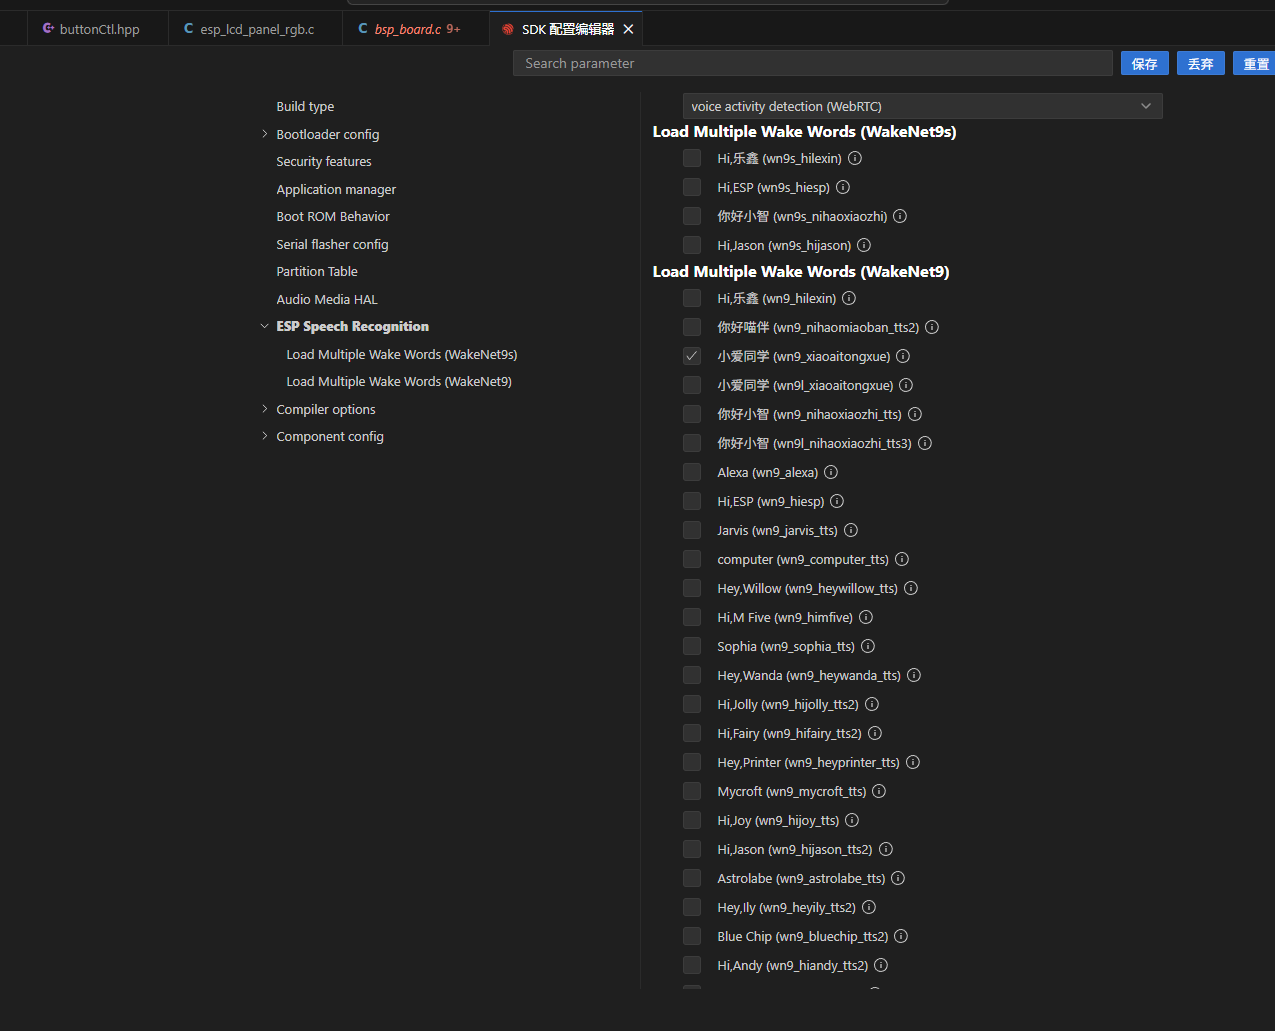Screen dimensions: 1275x1031
Task: Open info icon for Jarvis (wn9_jarvis_tts)
Action: click(x=851, y=530)
